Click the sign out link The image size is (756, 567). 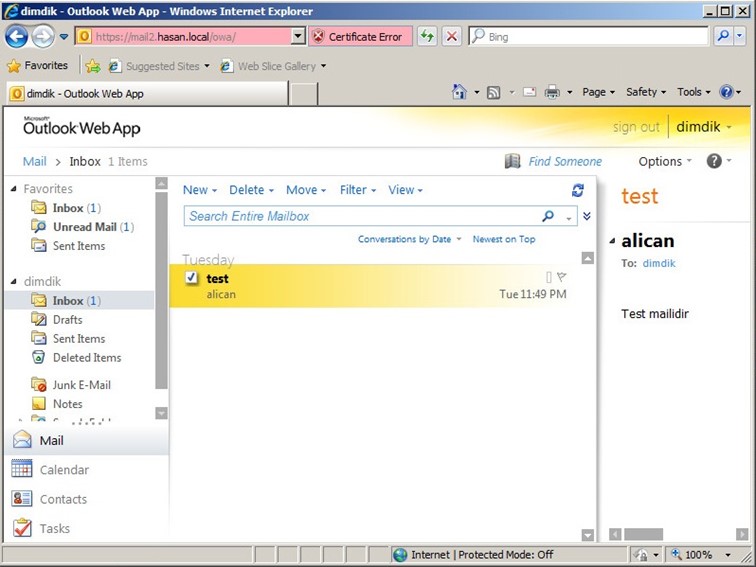click(x=636, y=127)
